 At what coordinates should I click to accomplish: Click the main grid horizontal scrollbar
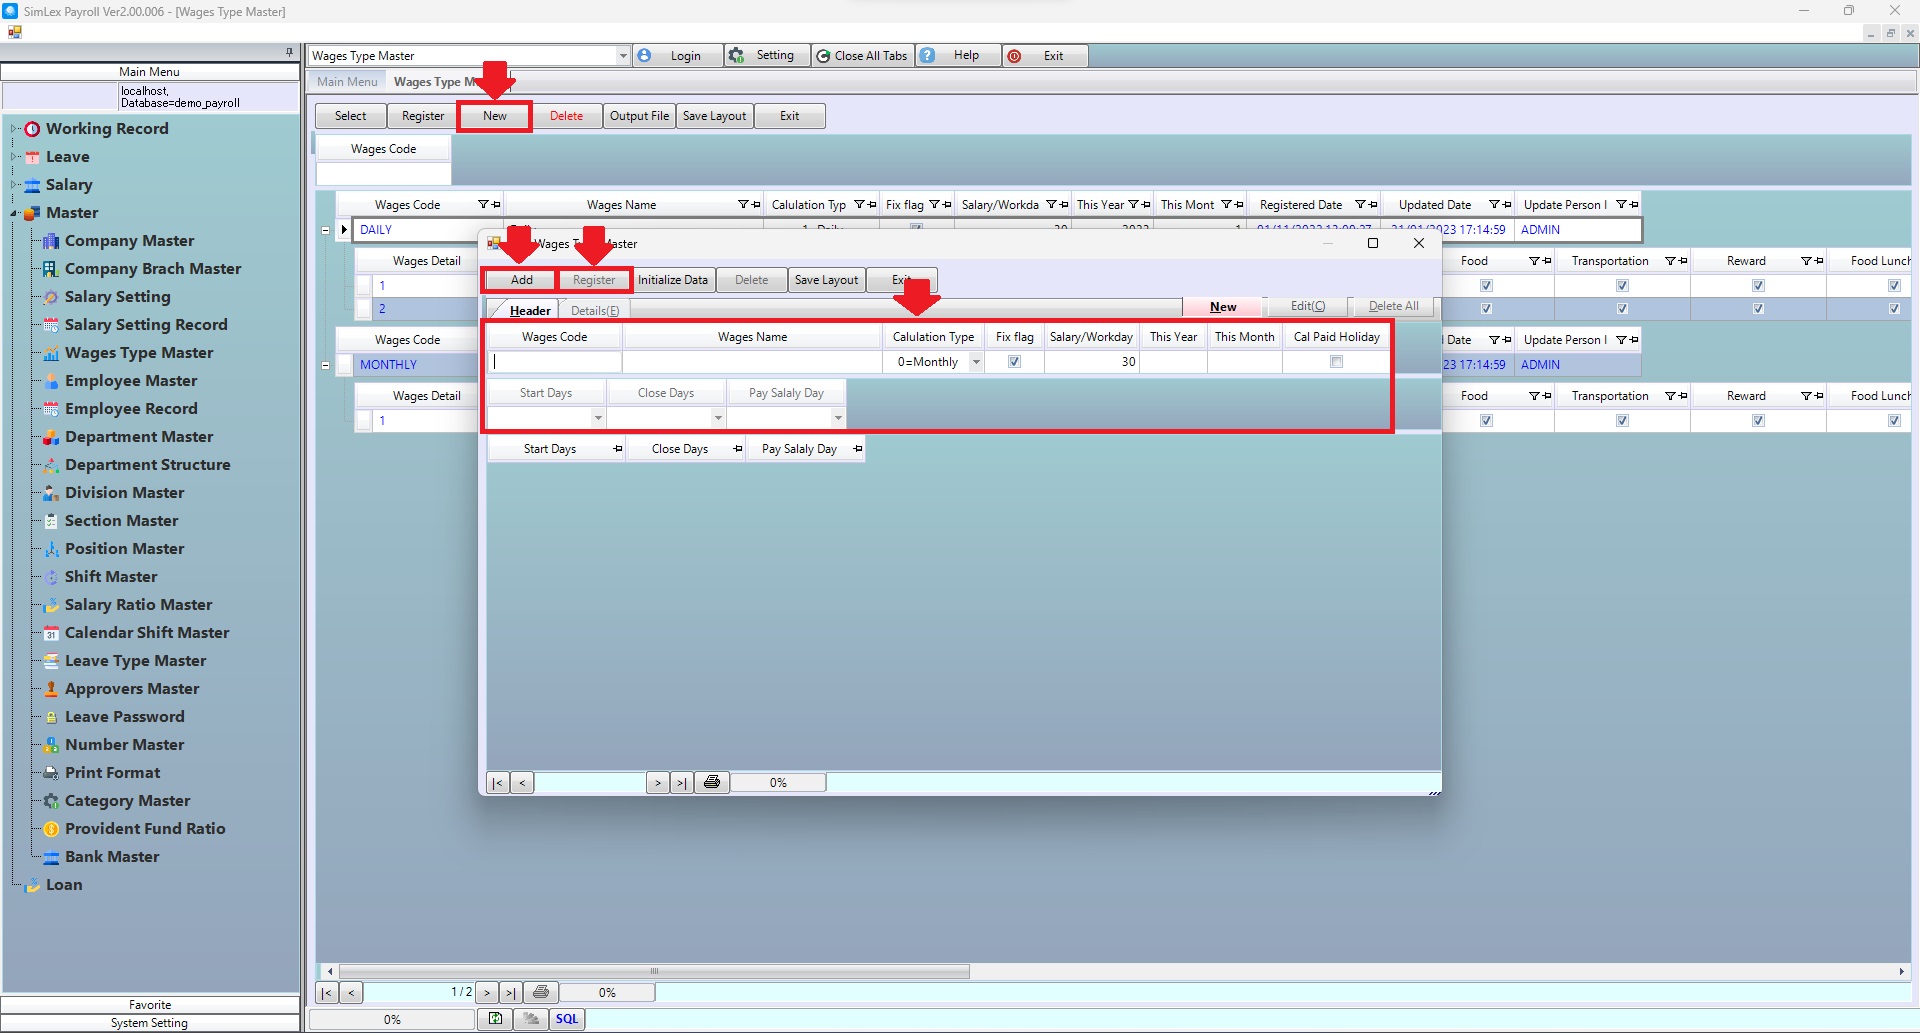(655, 971)
